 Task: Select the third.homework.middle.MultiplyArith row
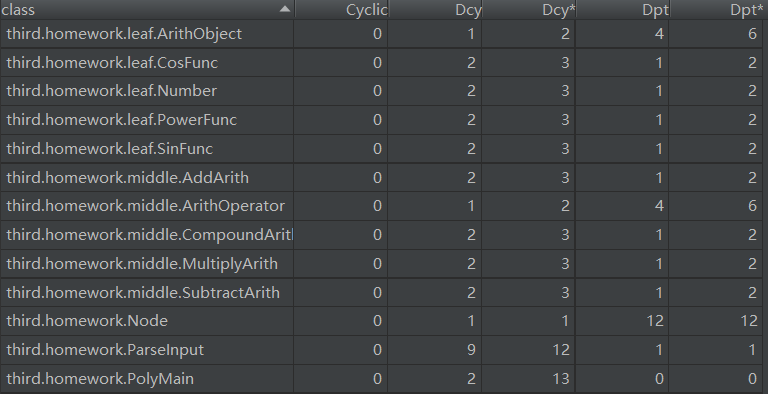click(382, 264)
